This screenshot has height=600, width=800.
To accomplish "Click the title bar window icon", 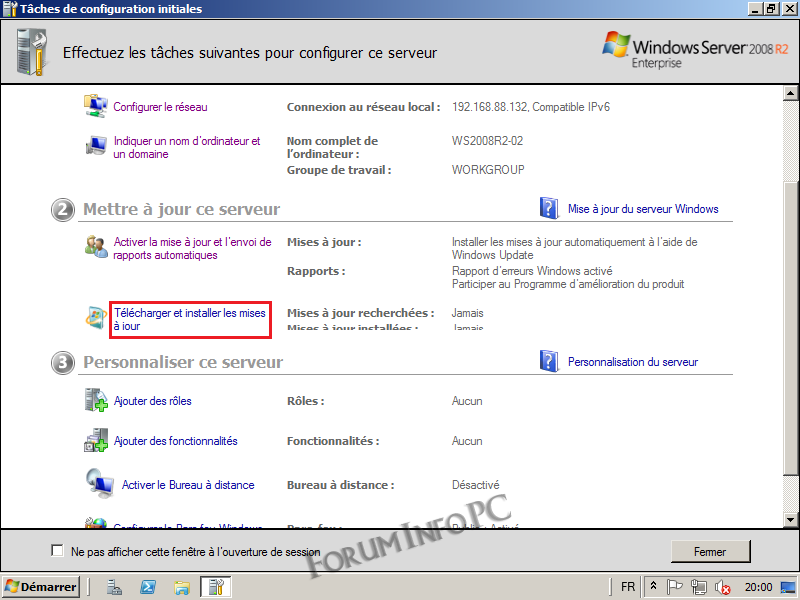I will 10,9.
